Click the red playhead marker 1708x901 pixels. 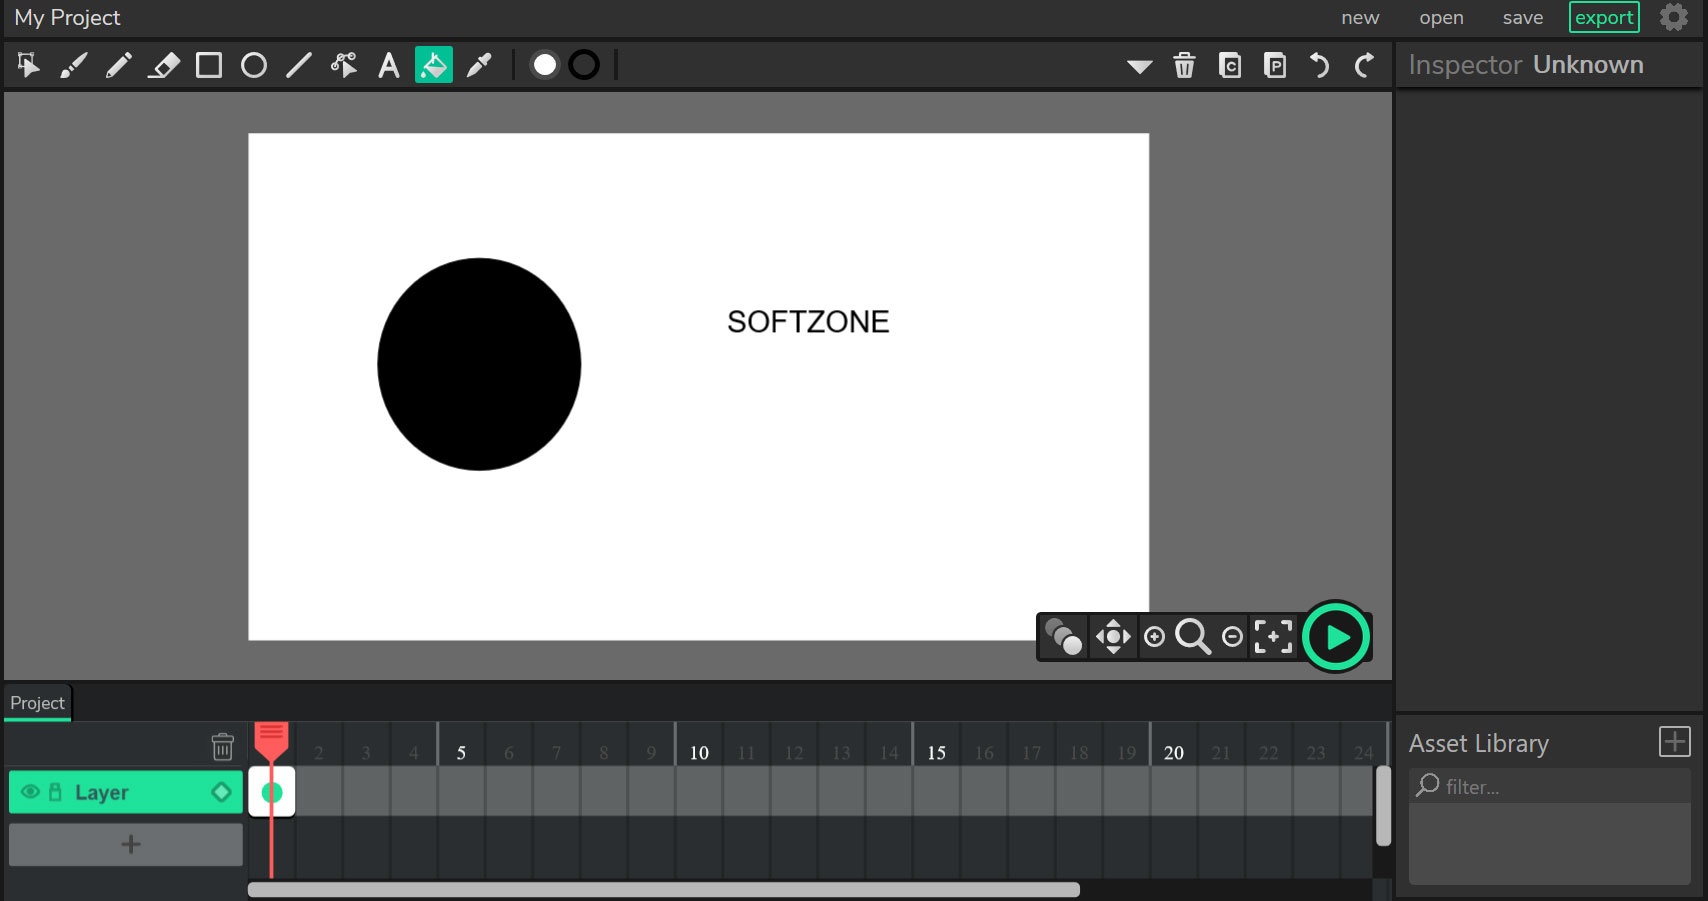271,741
